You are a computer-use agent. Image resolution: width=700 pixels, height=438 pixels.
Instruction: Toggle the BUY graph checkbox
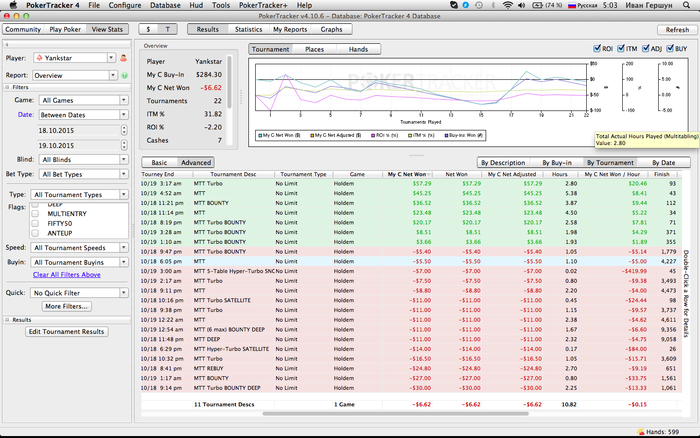coord(670,48)
